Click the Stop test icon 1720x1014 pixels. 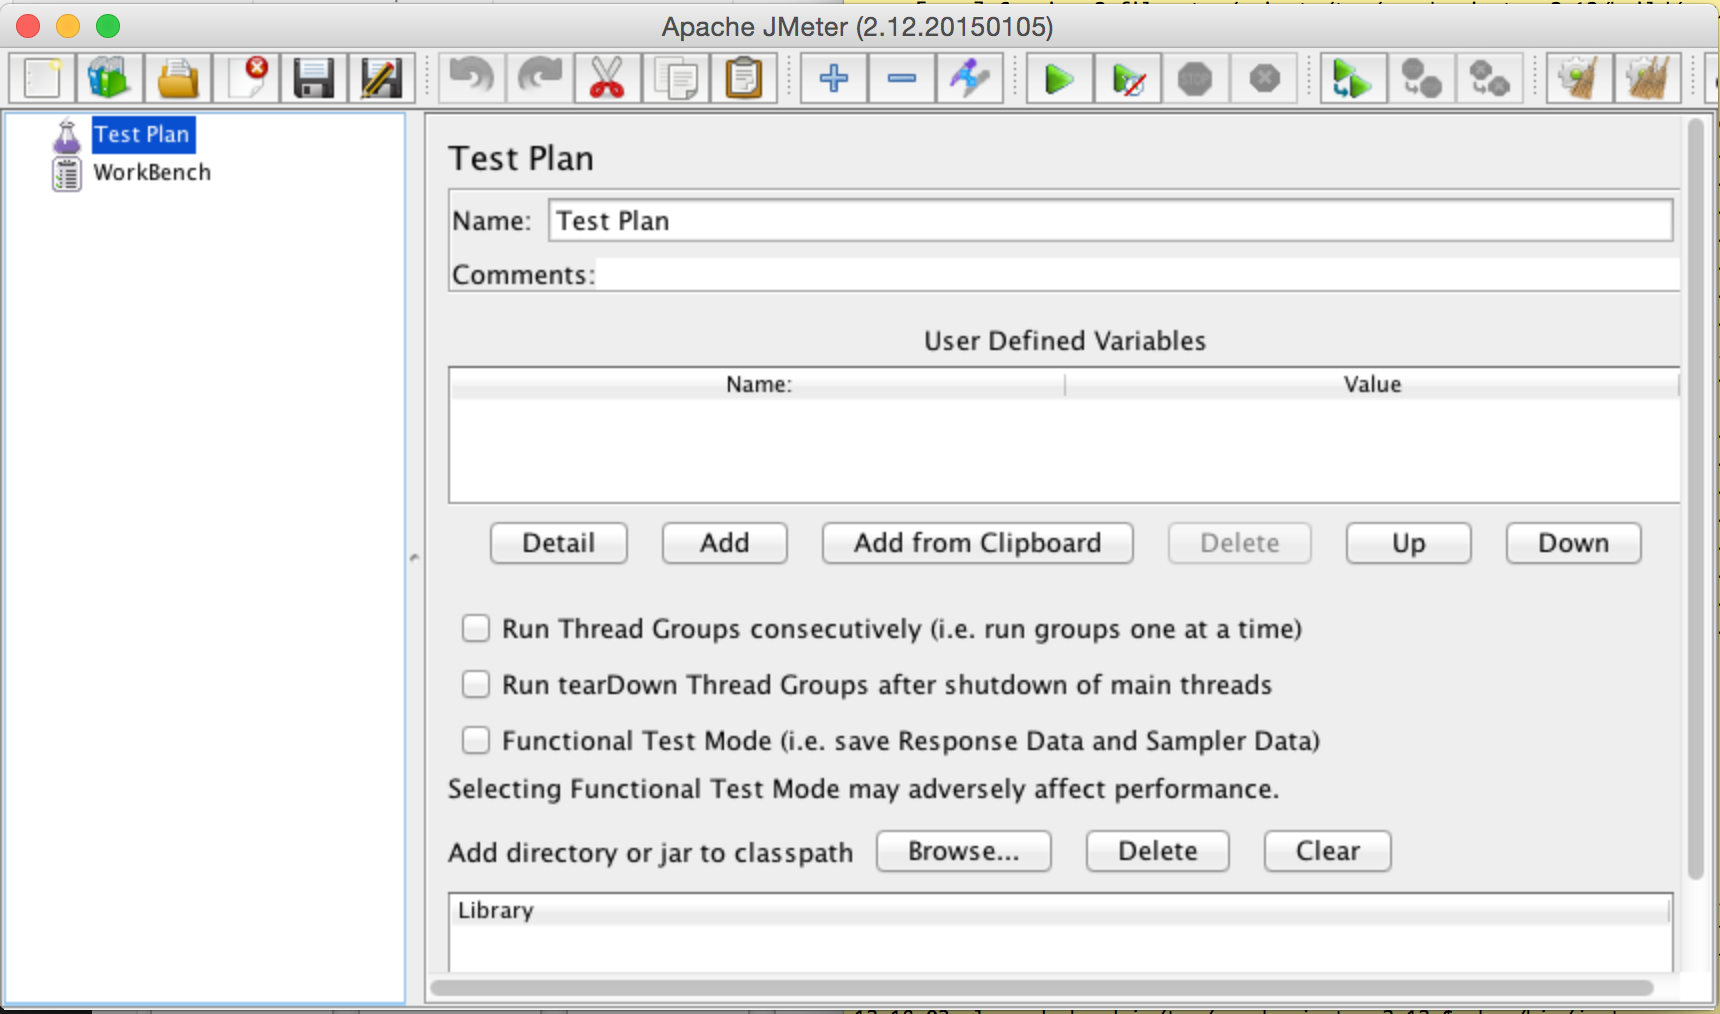click(1195, 78)
